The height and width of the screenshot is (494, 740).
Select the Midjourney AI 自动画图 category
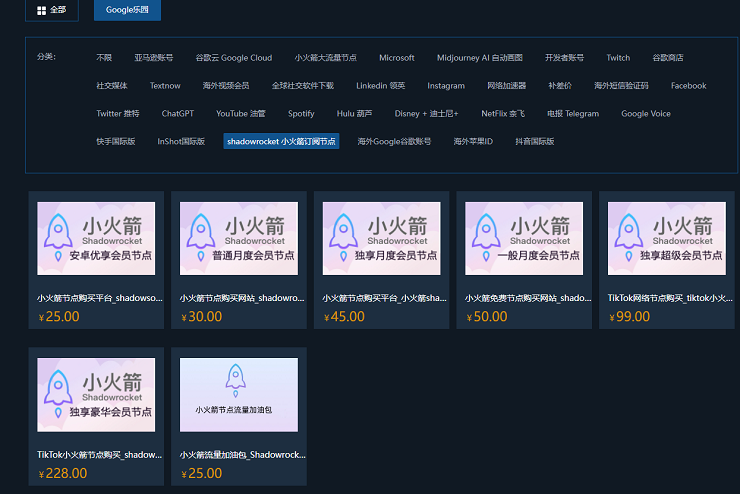tap(480, 58)
